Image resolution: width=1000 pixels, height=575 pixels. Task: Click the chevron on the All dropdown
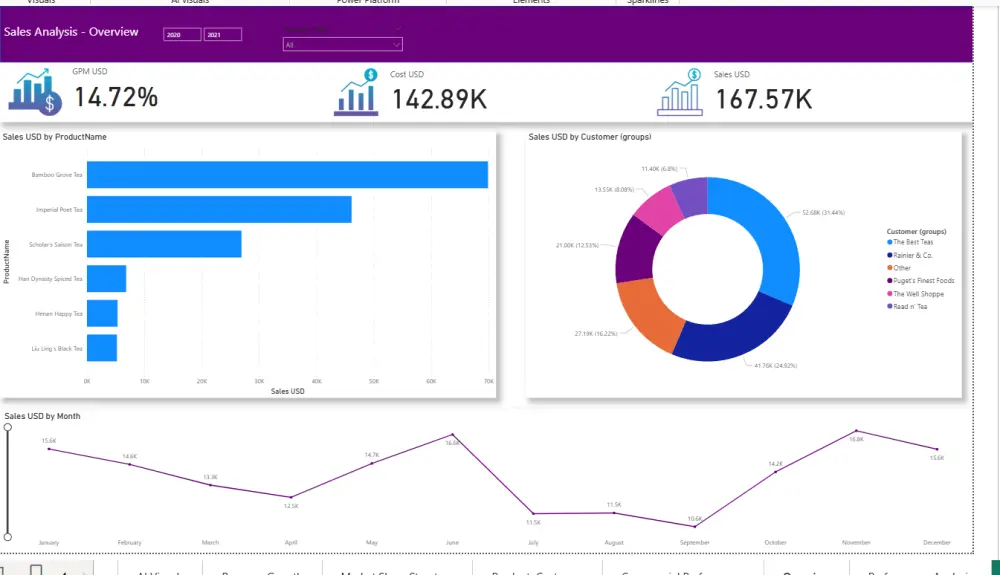396,45
